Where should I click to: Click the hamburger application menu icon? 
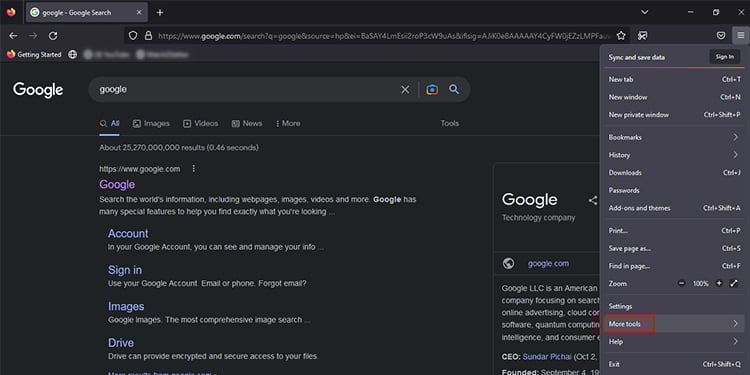tap(740, 36)
